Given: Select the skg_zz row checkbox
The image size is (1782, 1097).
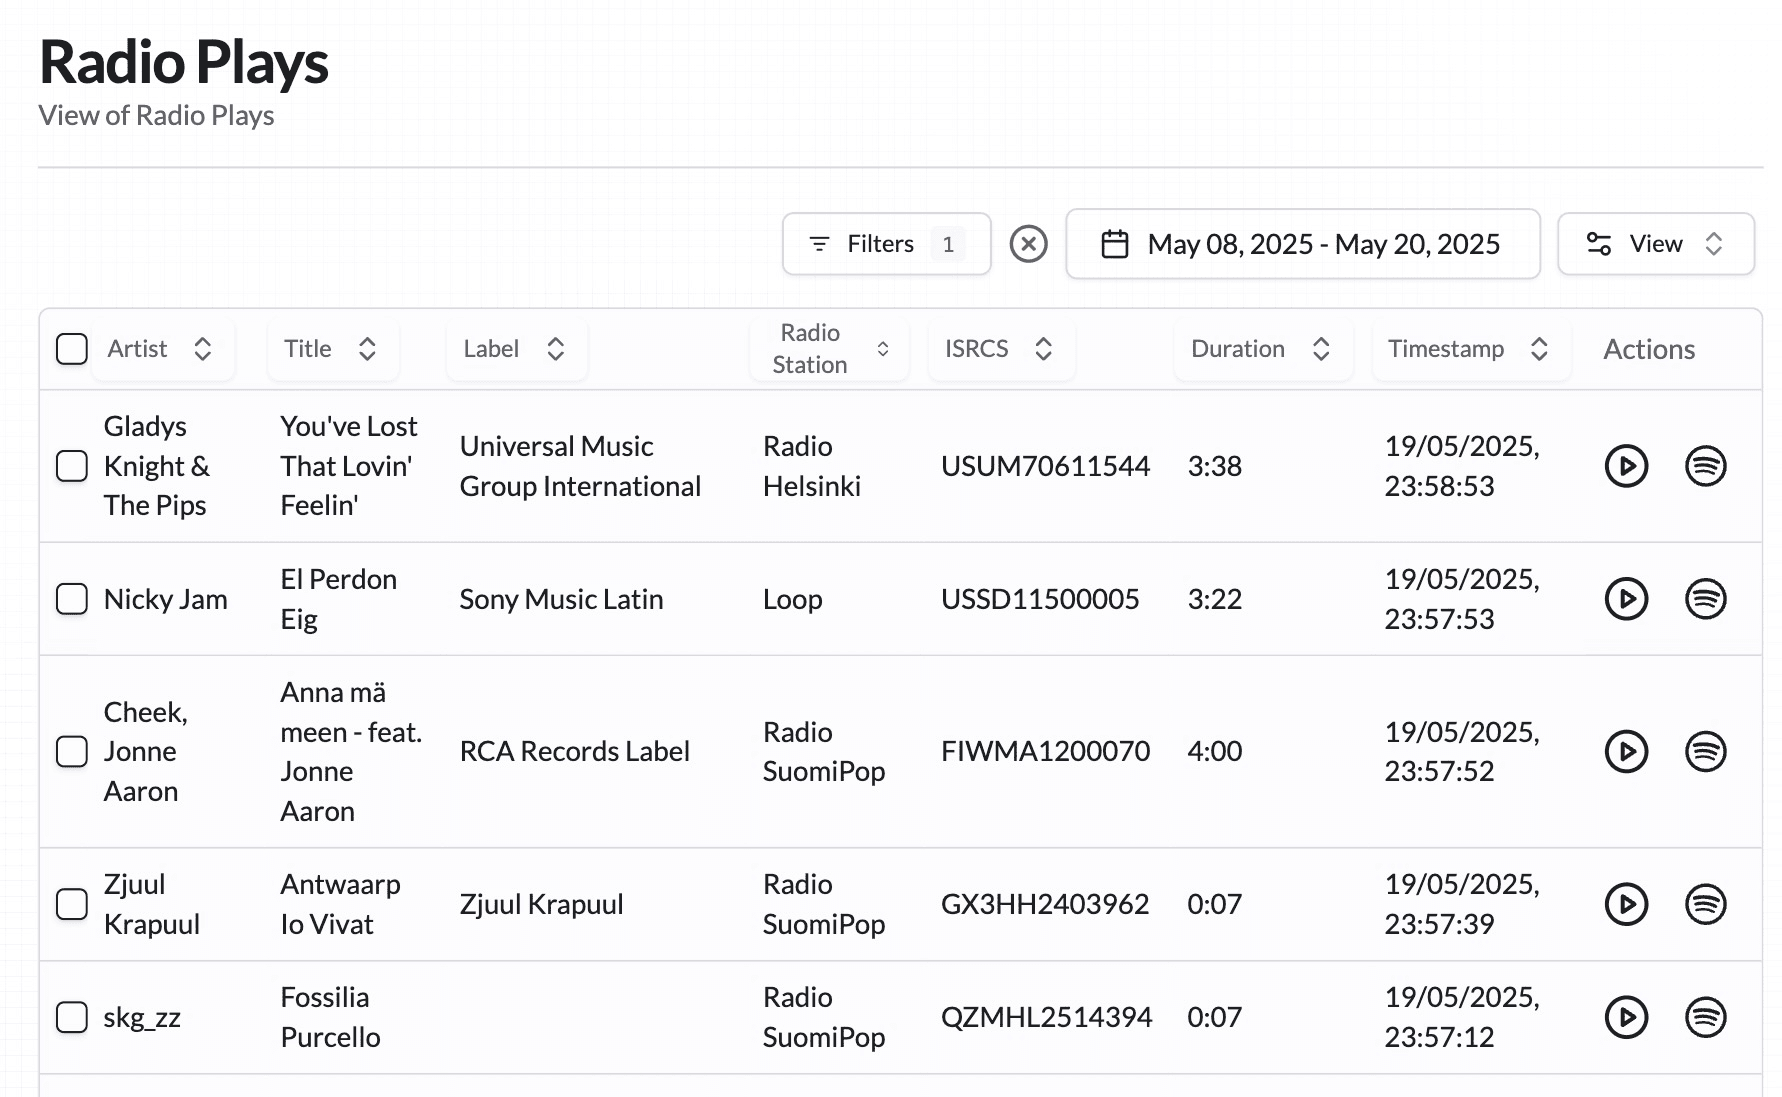Looking at the screenshot, I should pyautogui.click(x=72, y=1017).
